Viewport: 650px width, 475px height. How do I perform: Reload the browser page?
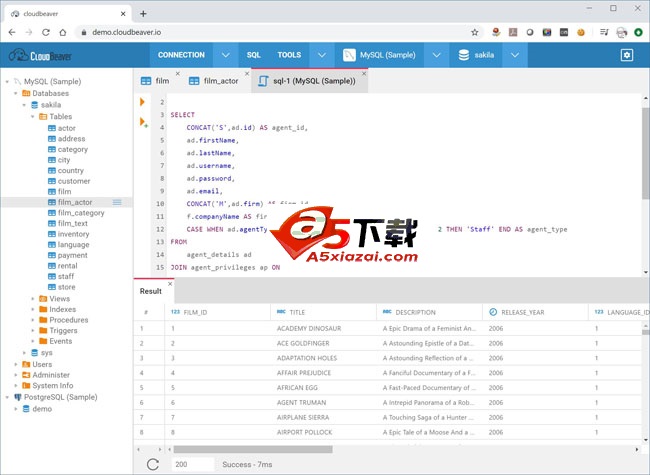(x=46, y=32)
